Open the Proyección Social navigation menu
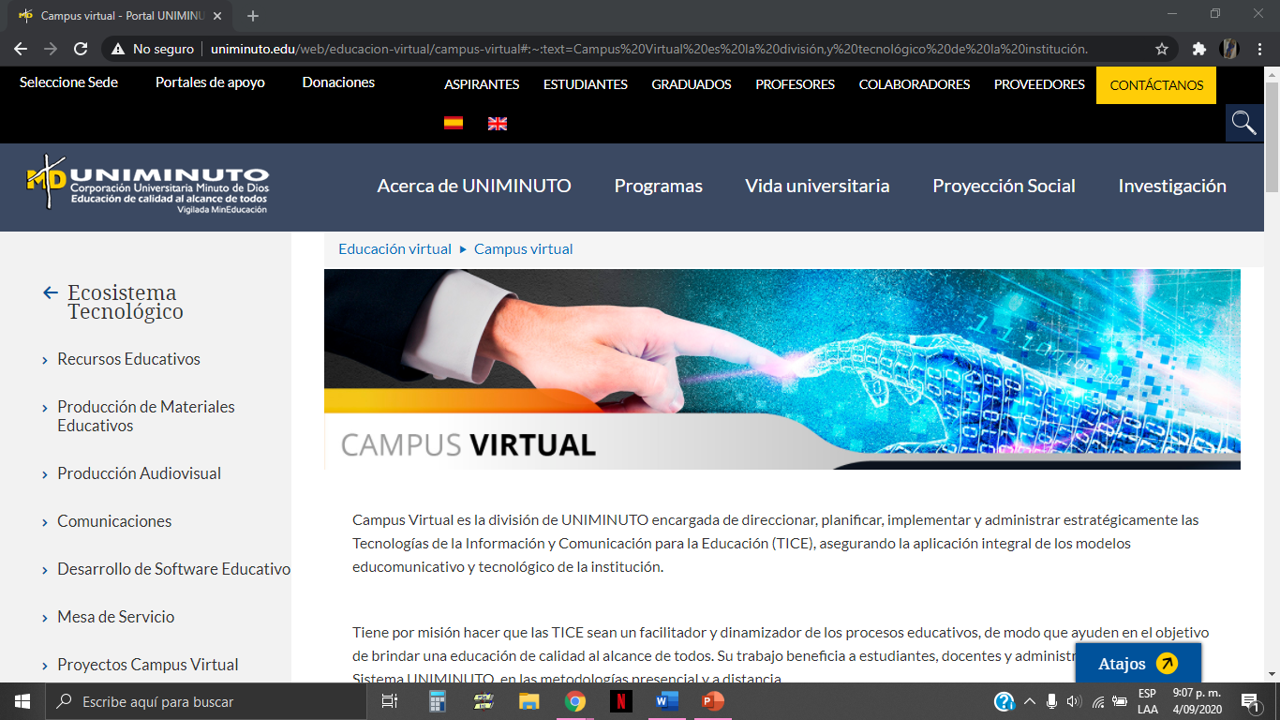The height and width of the screenshot is (720, 1280). pos(1004,186)
